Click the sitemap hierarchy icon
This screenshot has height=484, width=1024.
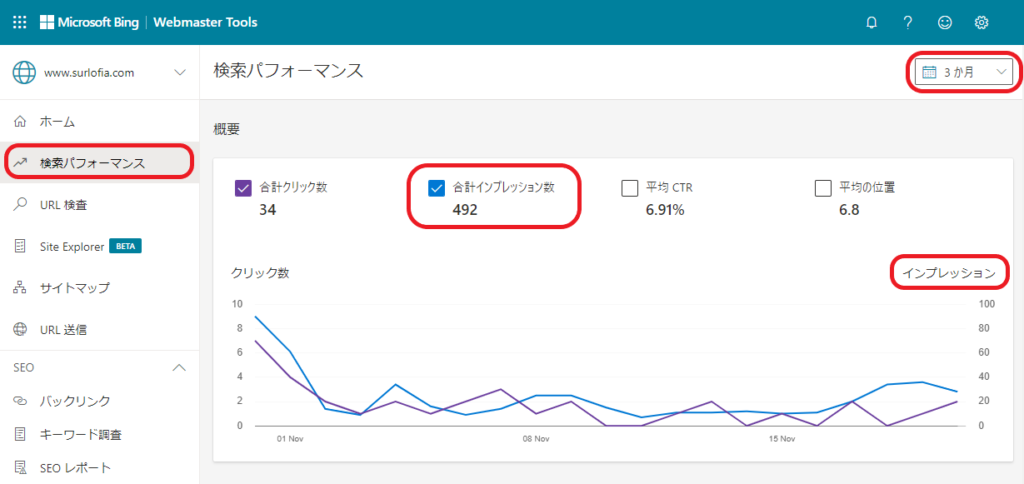point(20,288)
